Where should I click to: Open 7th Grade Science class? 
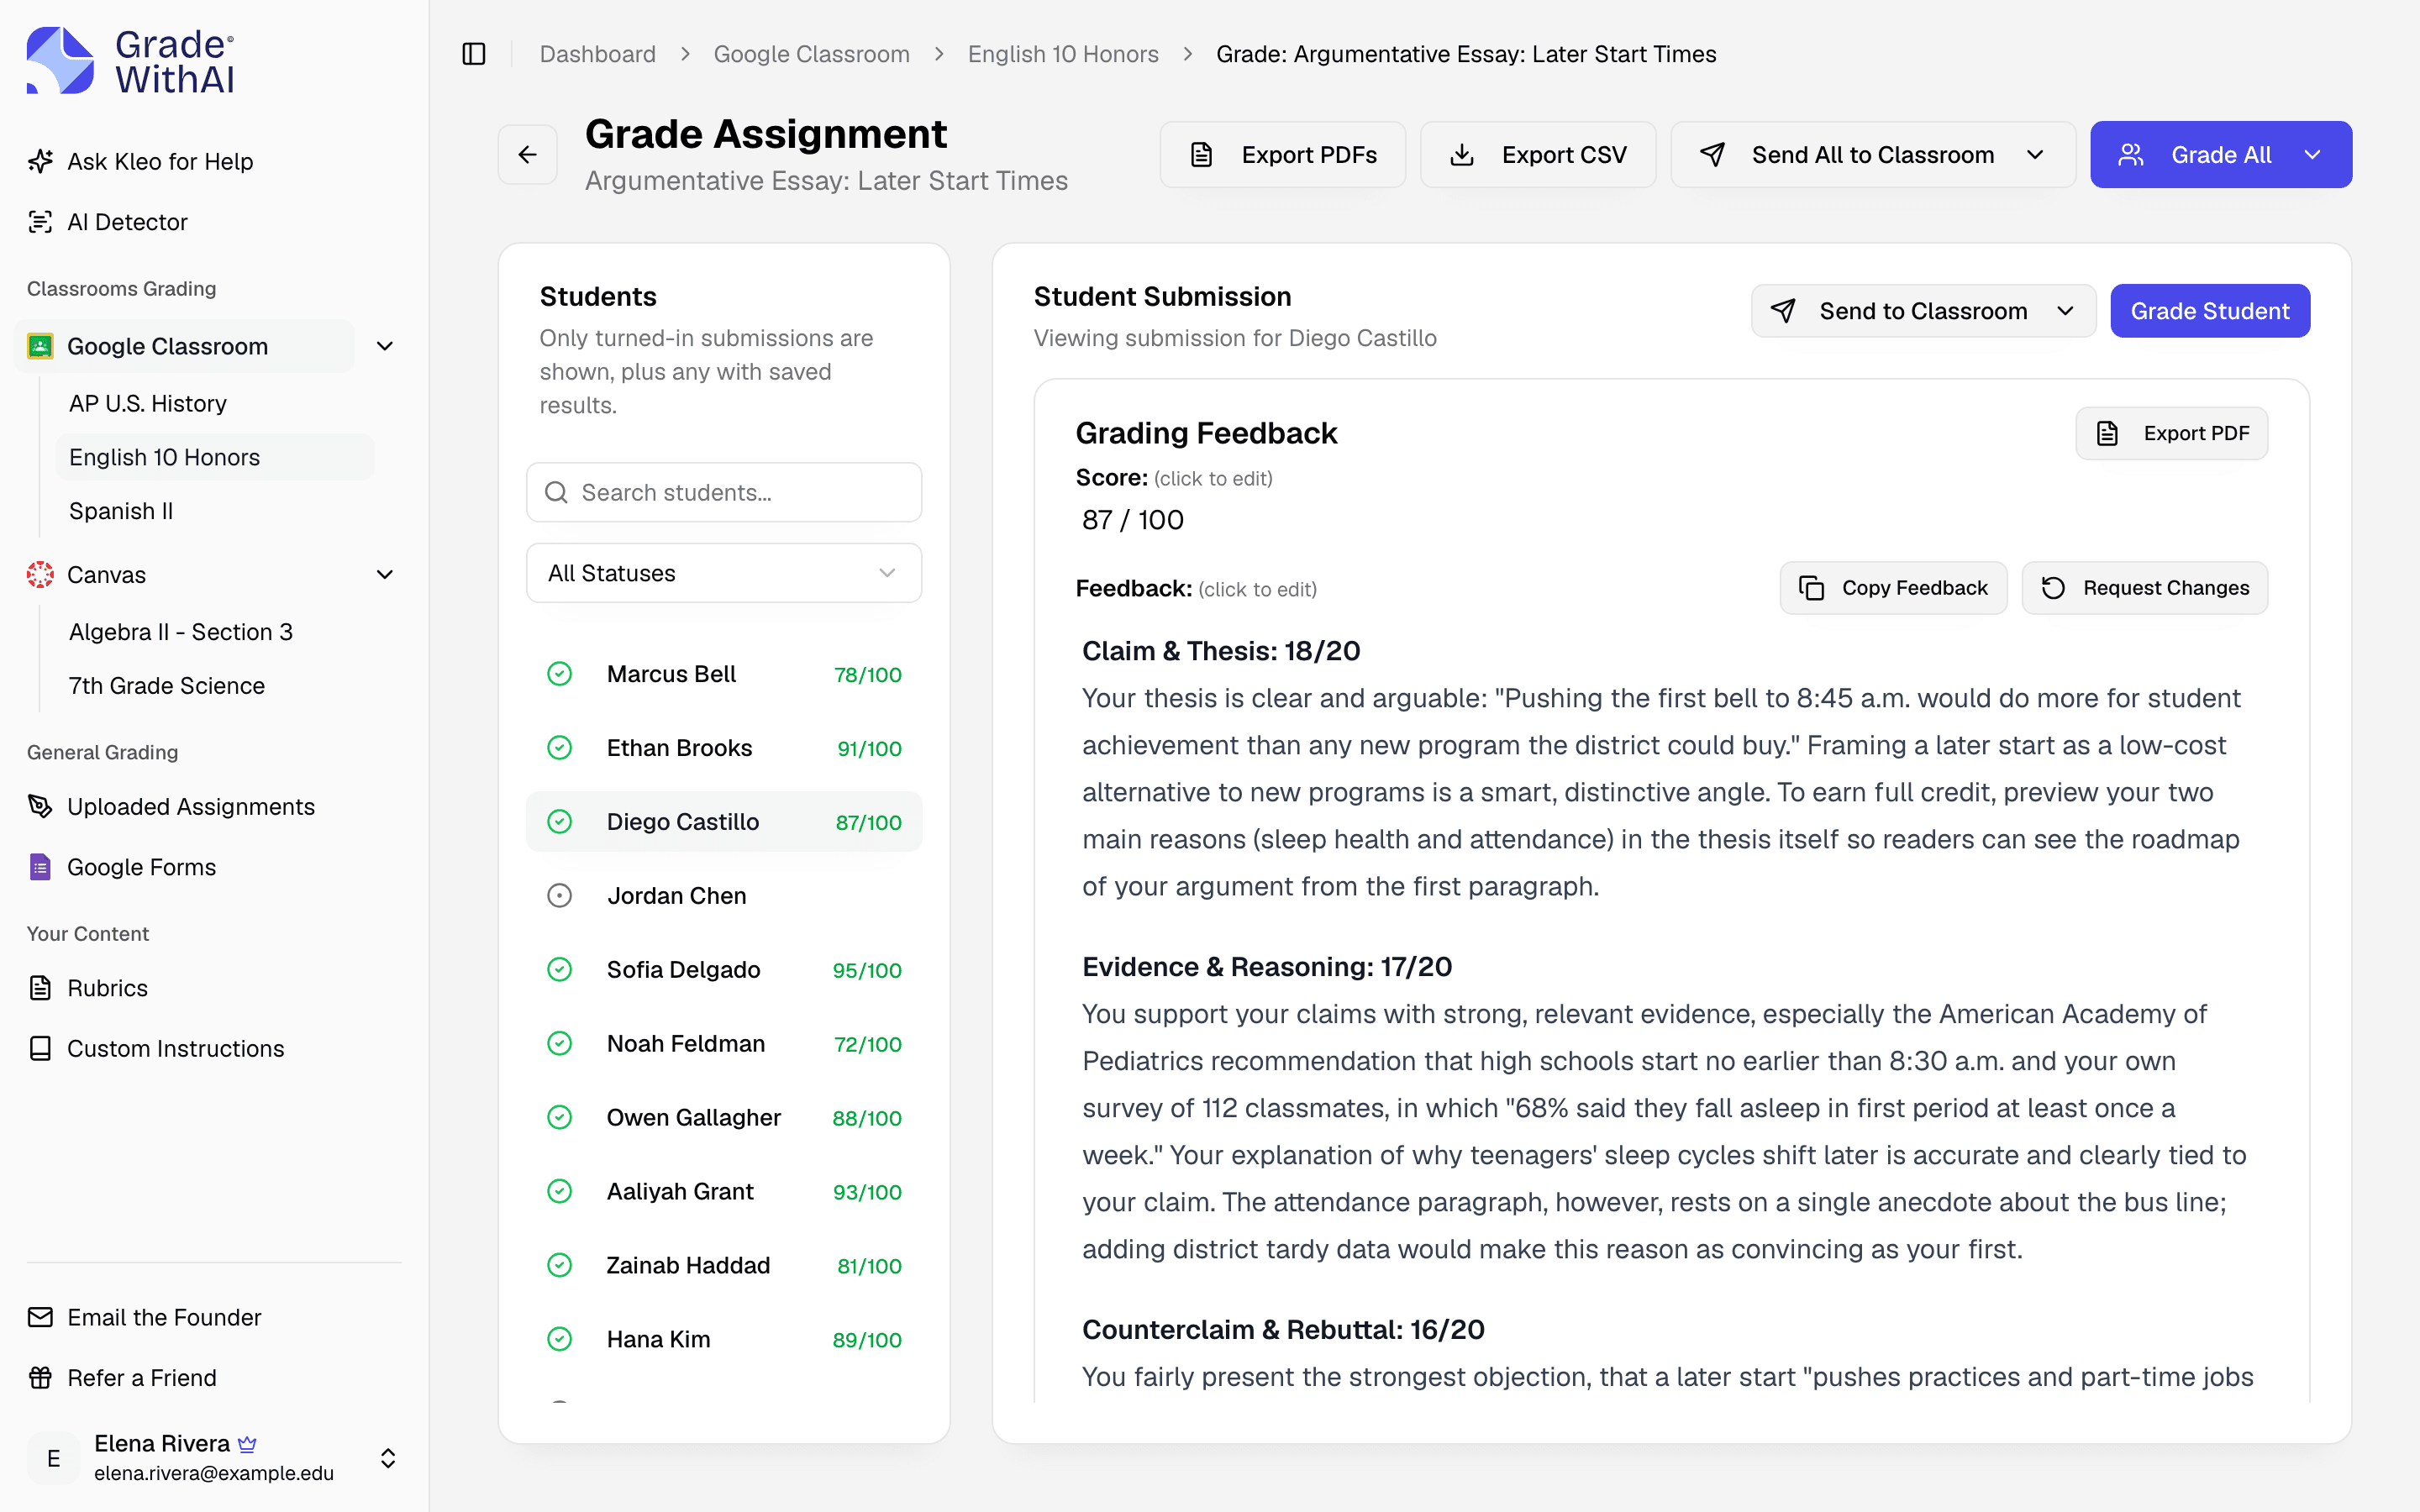coord(167,686)
